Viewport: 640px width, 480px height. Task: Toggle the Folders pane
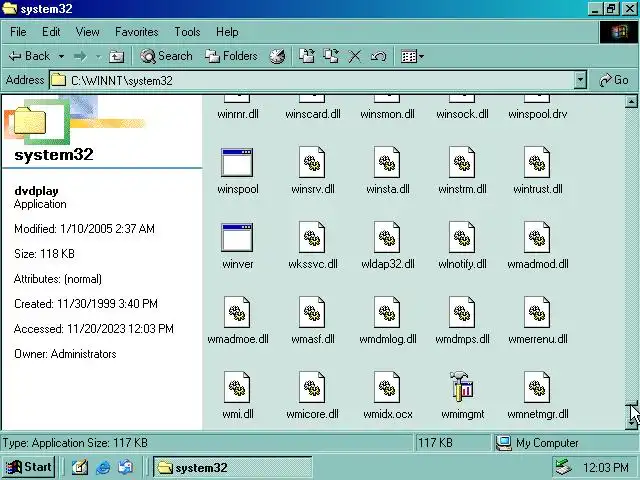coord(231,56)
